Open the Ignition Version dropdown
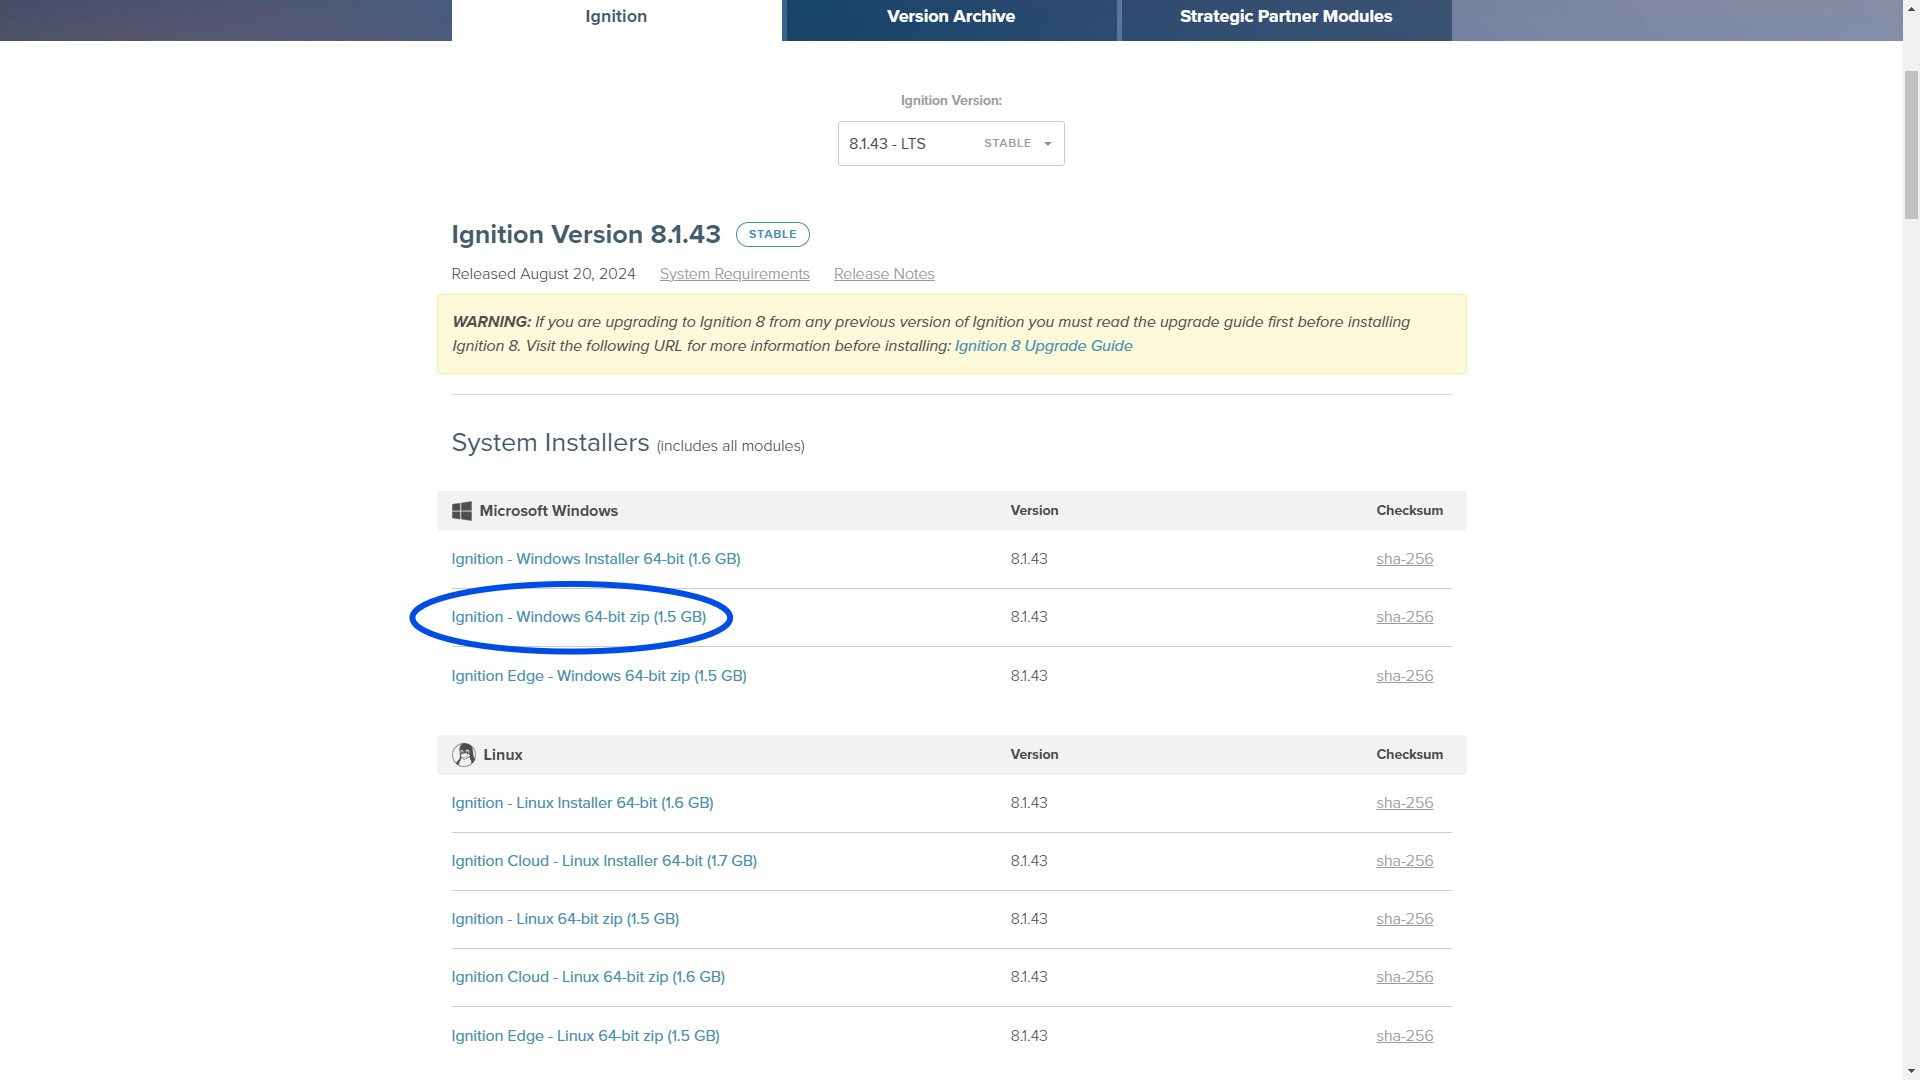 click(950, 144)
